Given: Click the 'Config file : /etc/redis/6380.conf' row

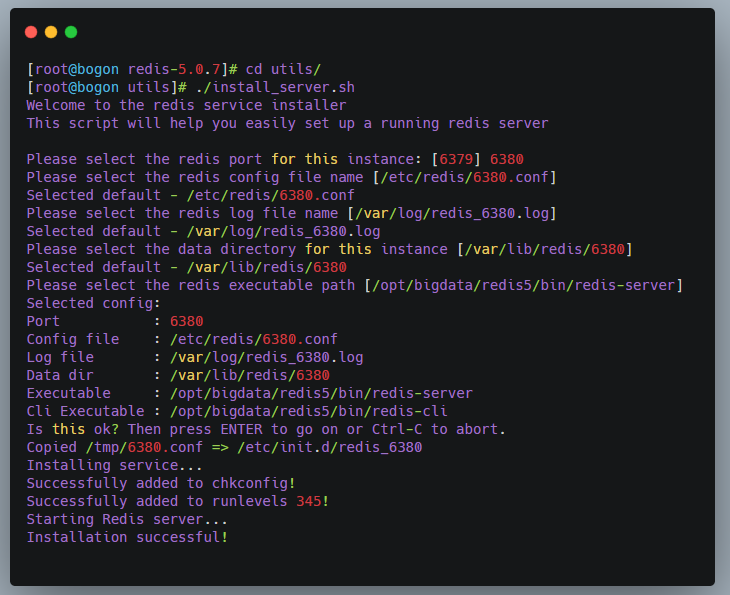Looking at the screenshot, I should pyautogui.click(x=182, y=339).
